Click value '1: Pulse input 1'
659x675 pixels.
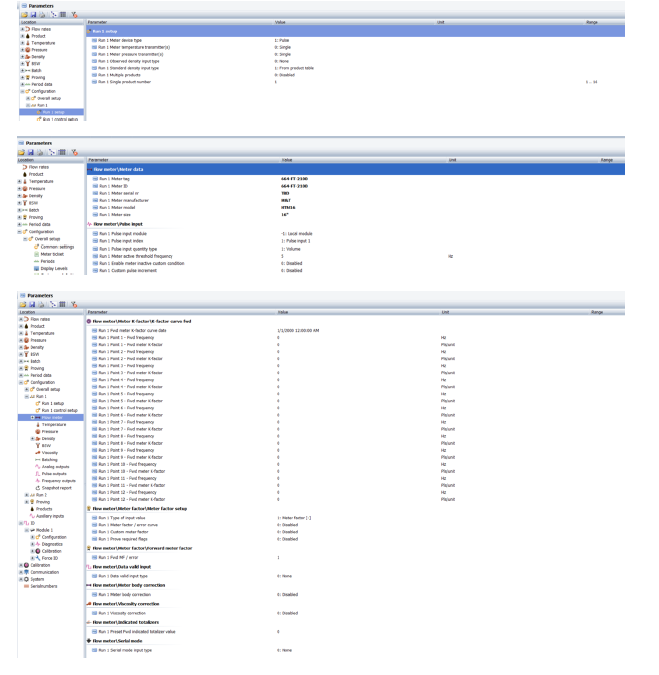point(296,241)
